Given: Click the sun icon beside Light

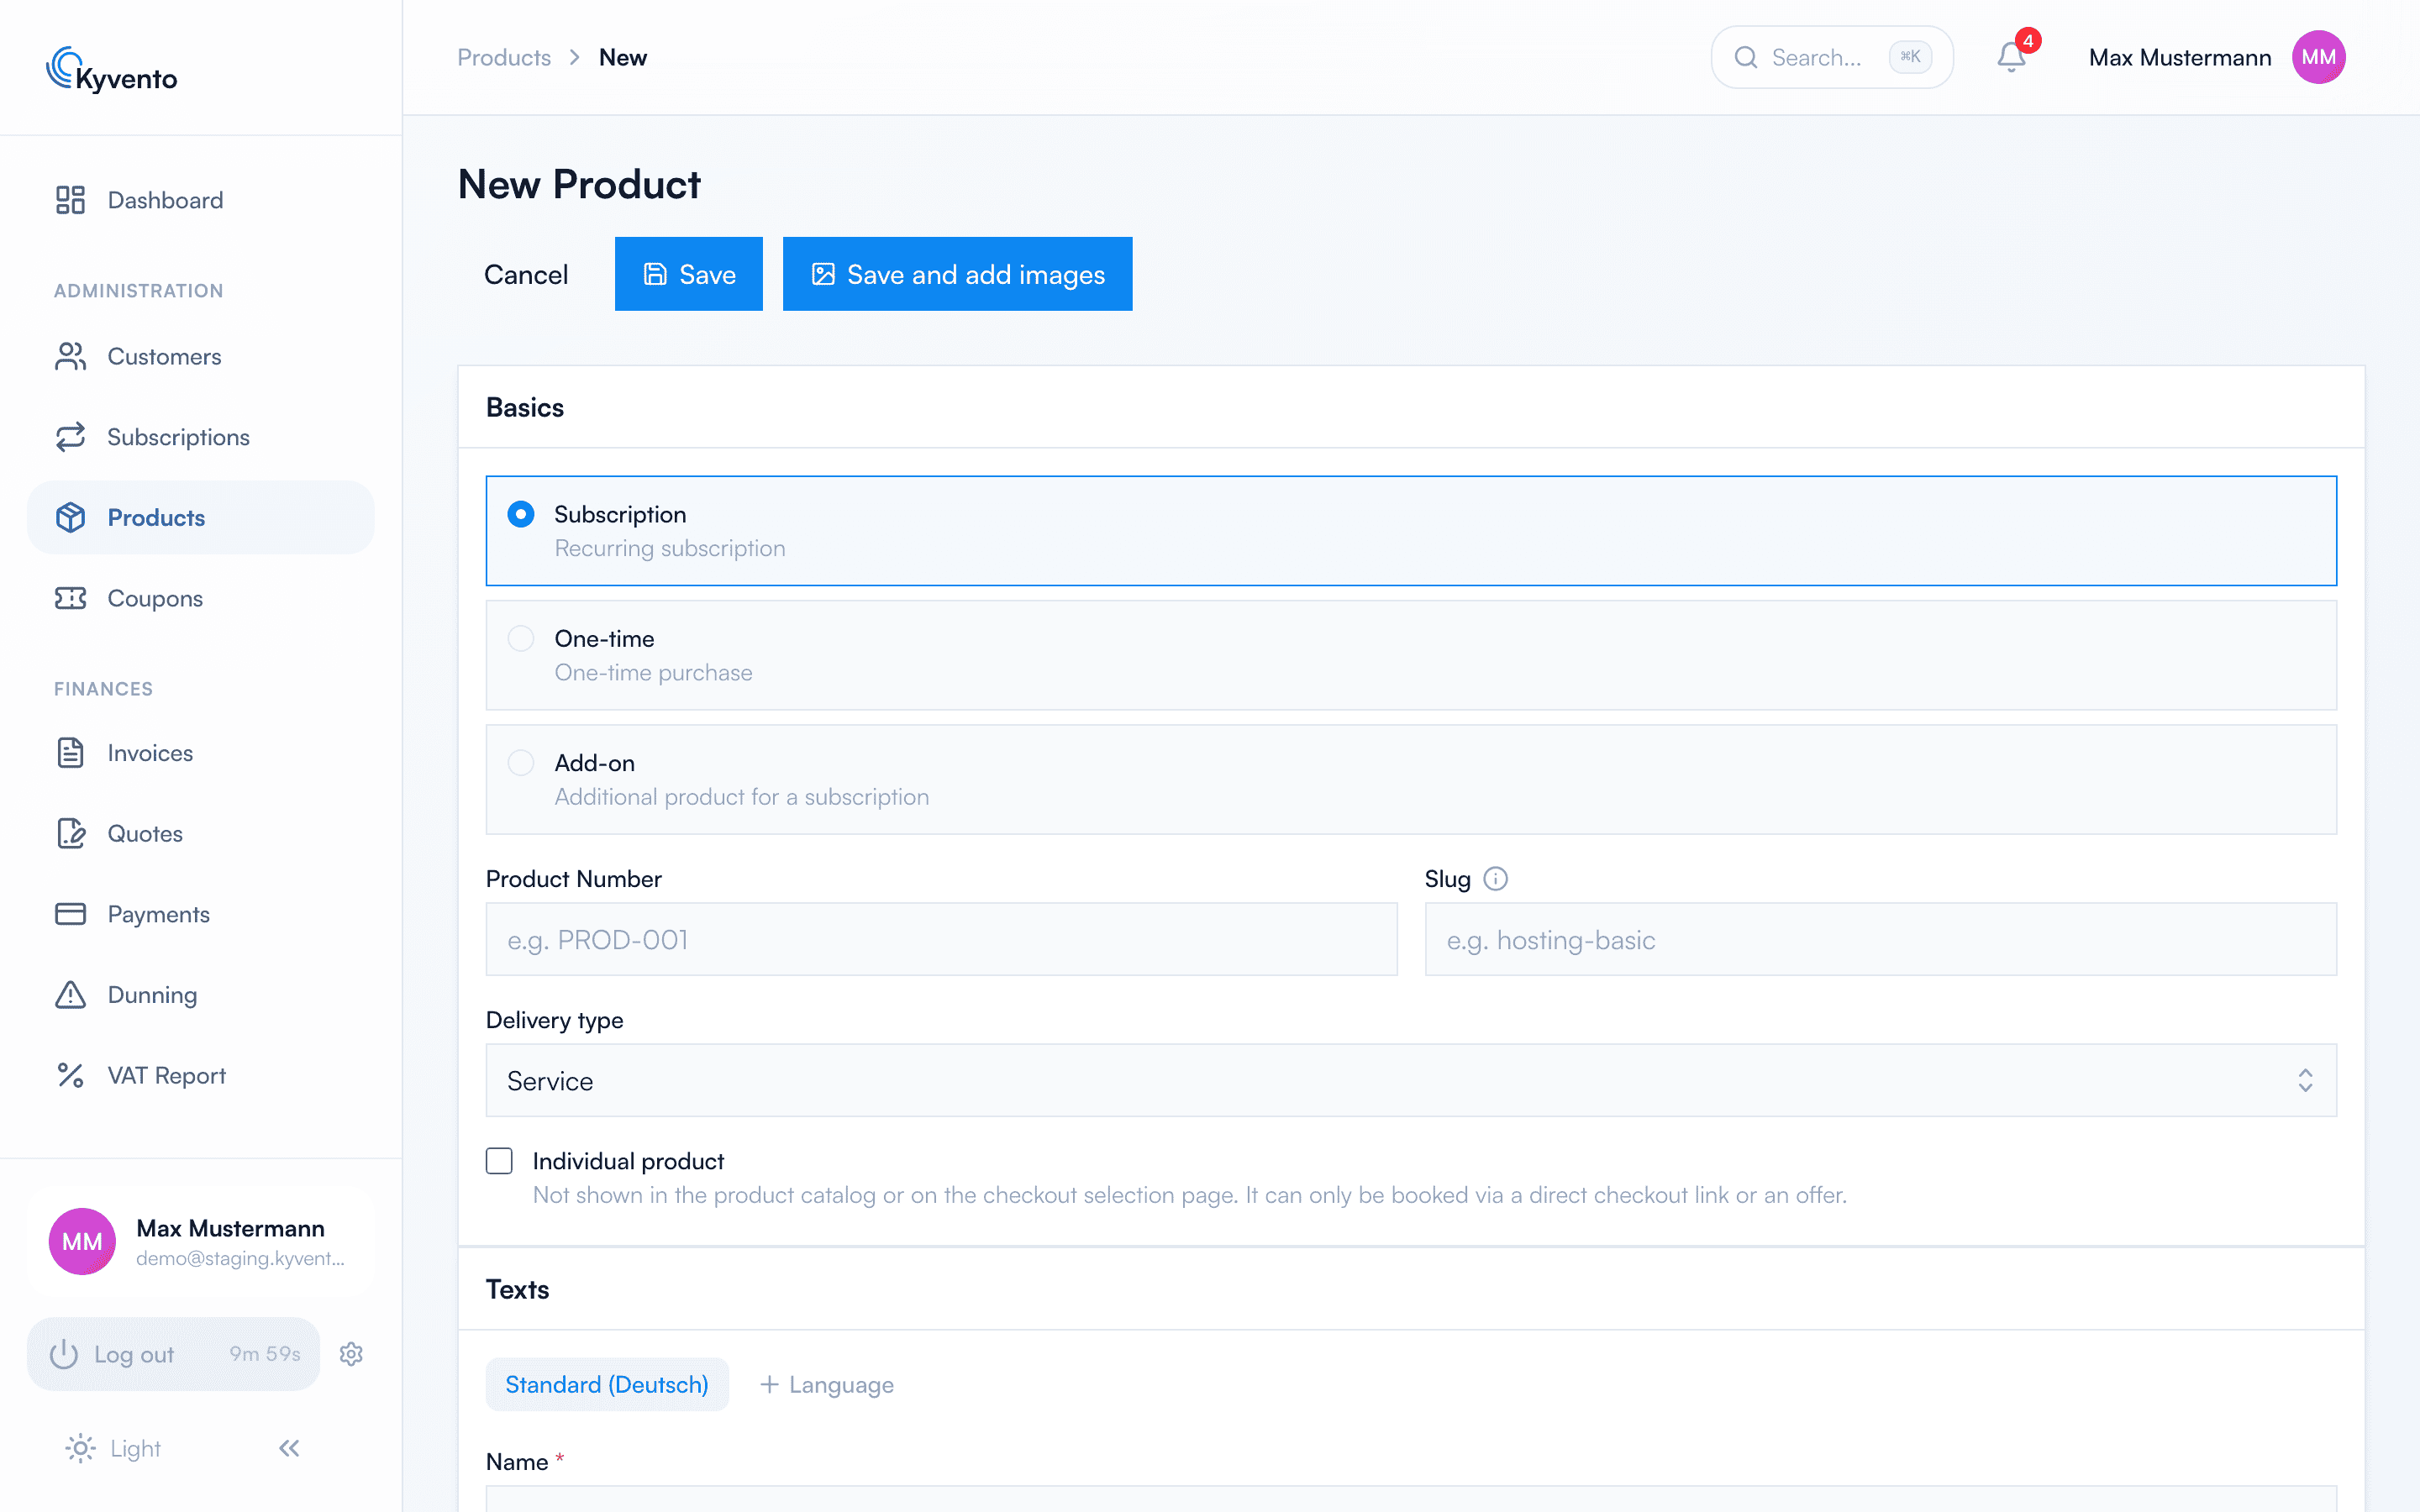Looking at the screenshot, I should point(80,1448).
